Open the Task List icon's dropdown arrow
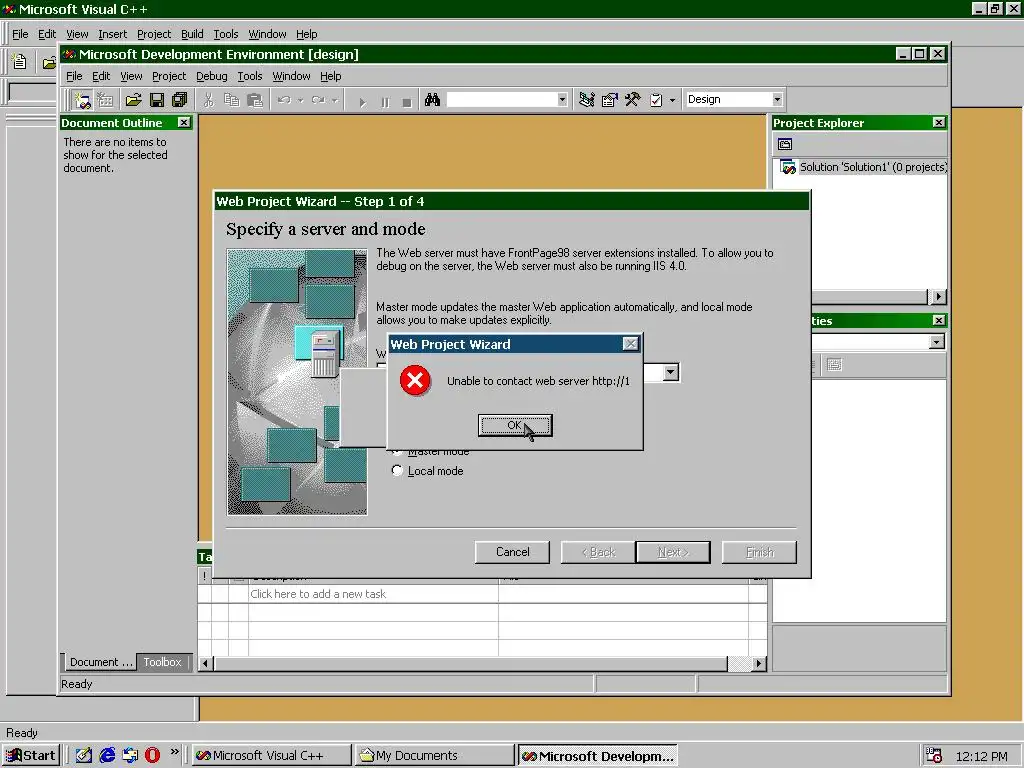This screenshot has height=768, width=1024. (672, 100)
